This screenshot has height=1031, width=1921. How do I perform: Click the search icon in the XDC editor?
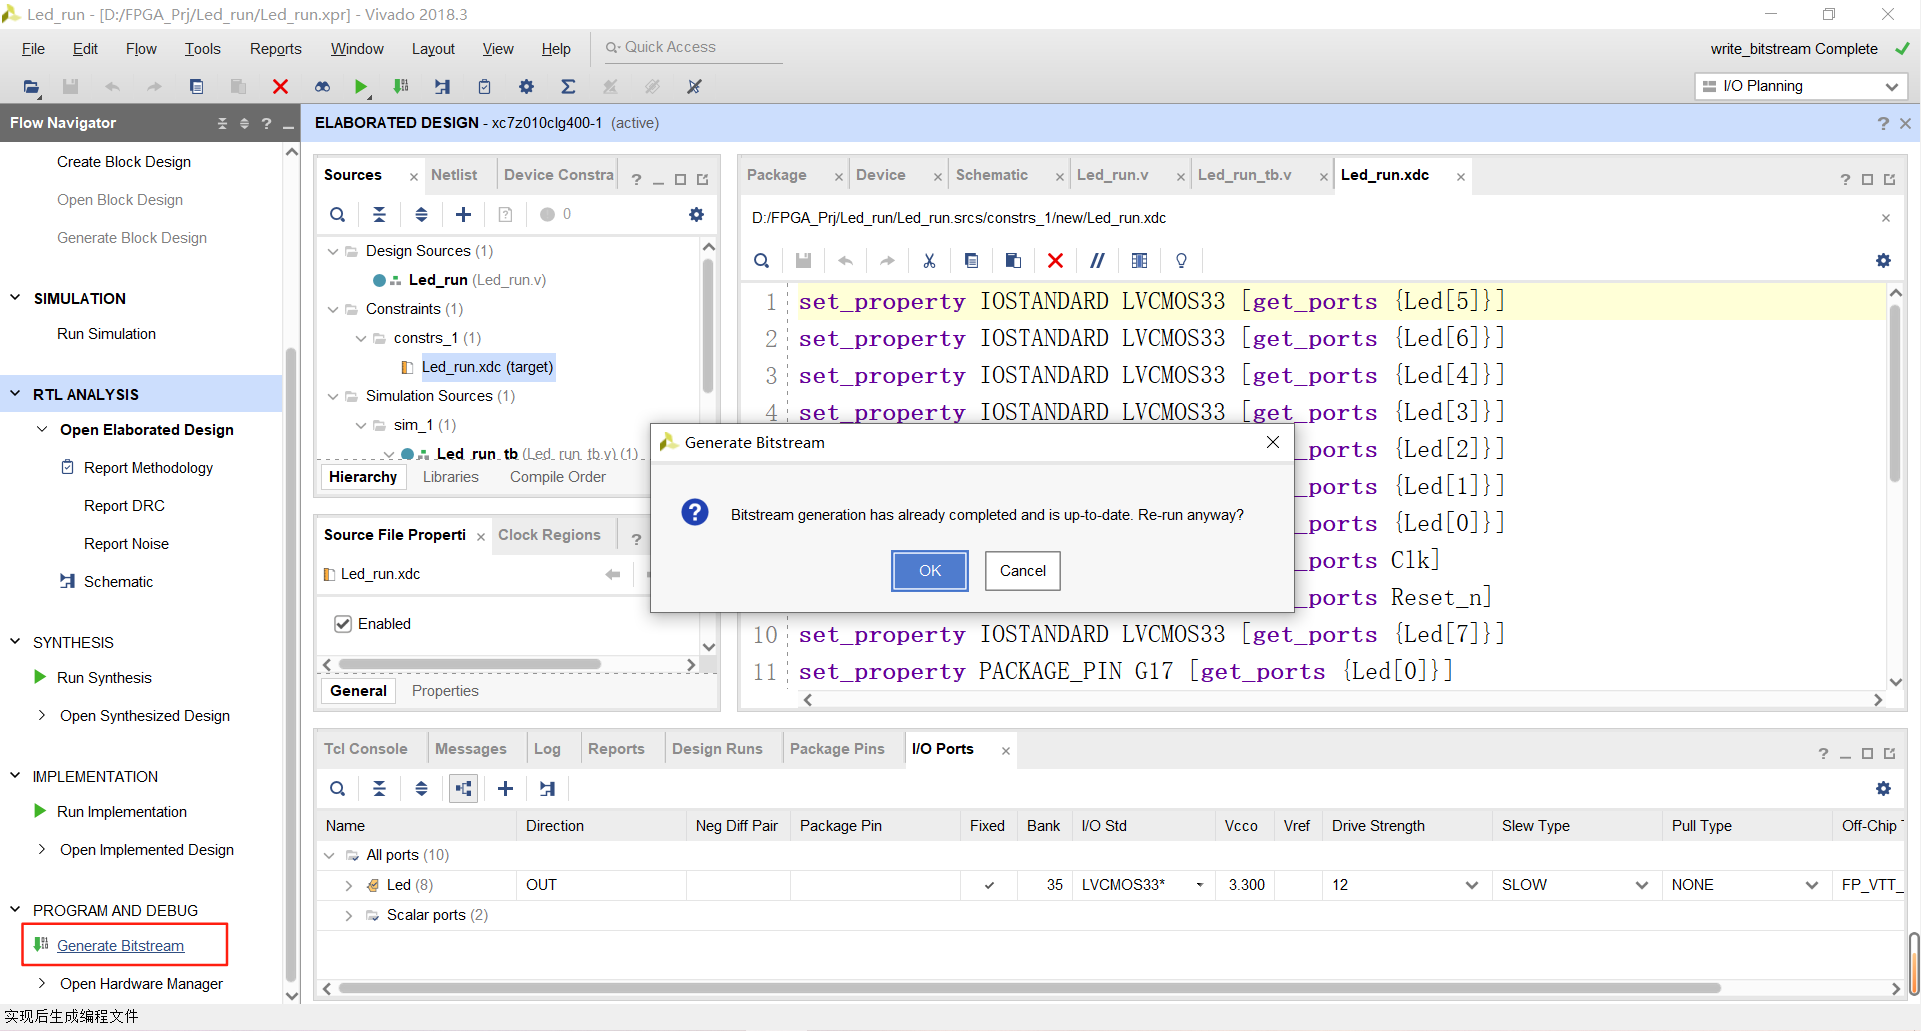pos(761,261)
